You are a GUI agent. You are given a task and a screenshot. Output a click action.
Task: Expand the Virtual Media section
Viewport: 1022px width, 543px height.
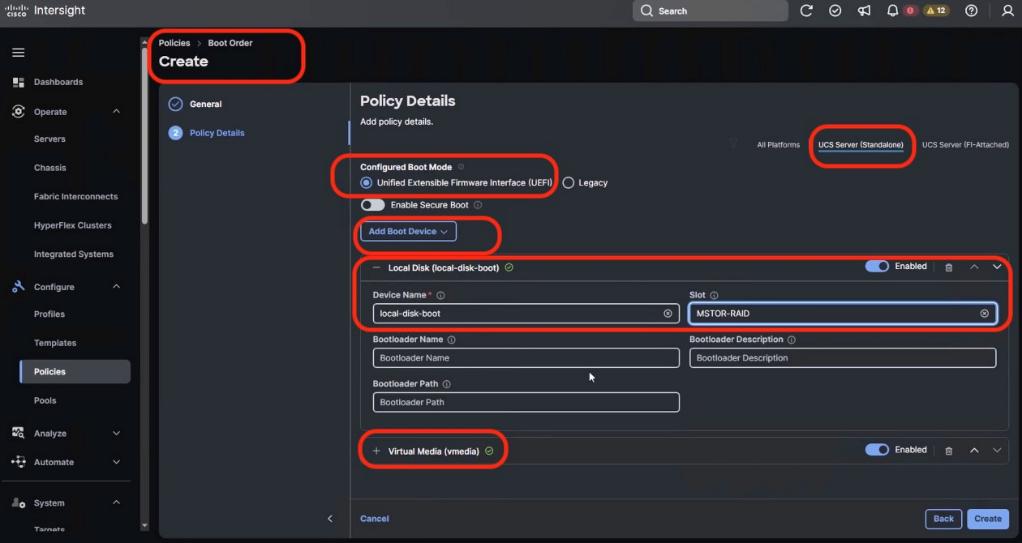click(376, 451)
